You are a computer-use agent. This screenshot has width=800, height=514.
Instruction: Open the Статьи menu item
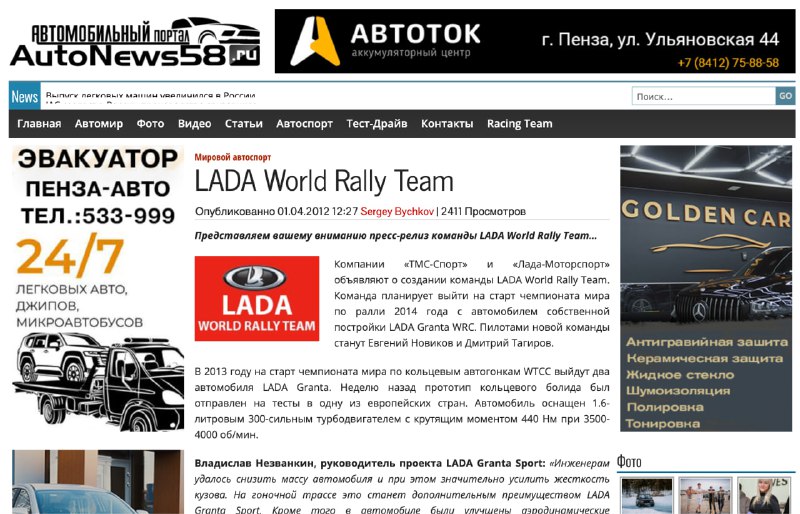click(244, 124)
